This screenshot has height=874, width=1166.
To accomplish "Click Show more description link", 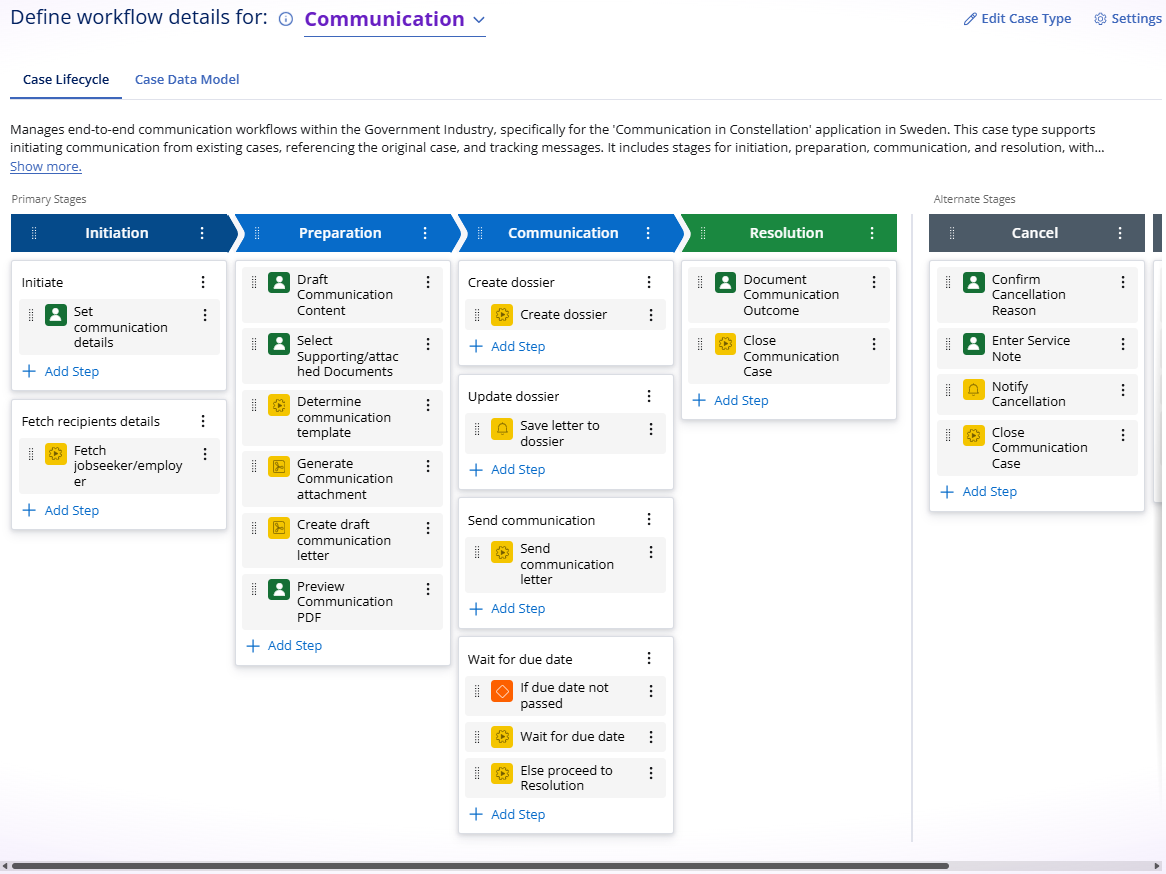I will [45, 167].
